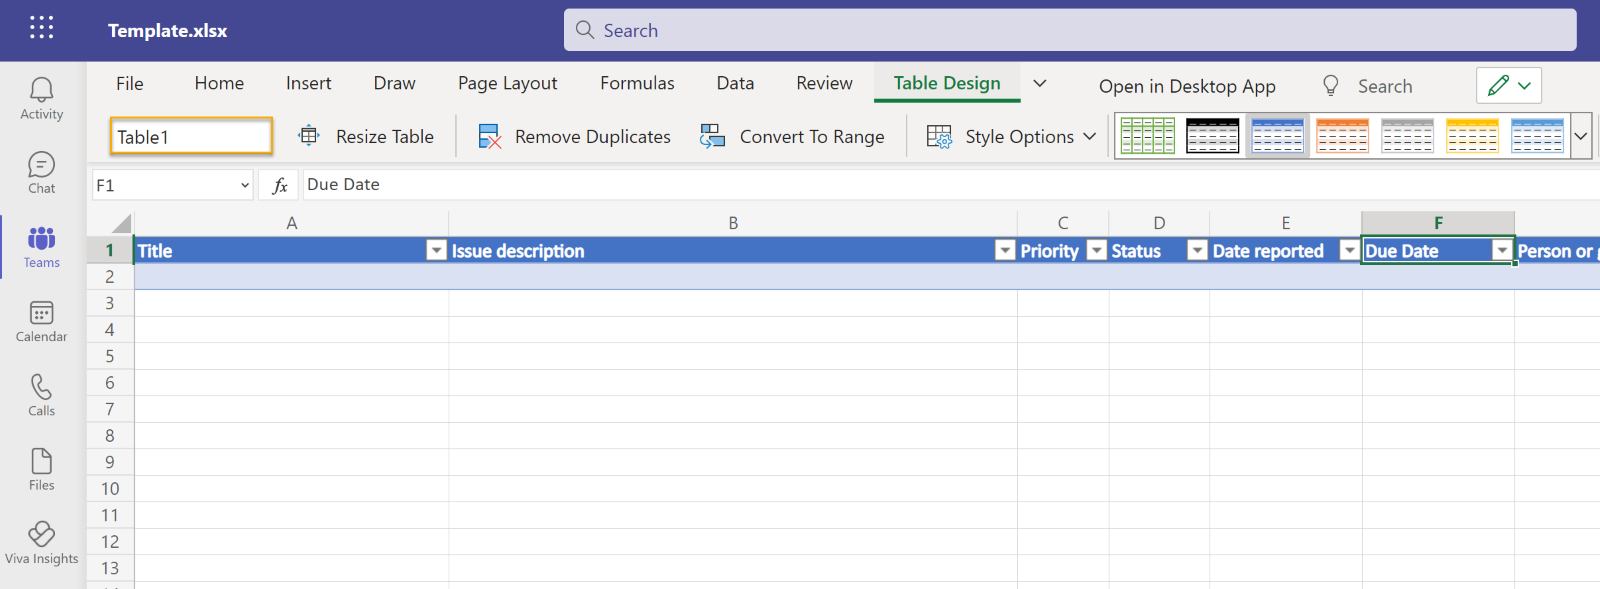
Task: Click the fx insert function icon
Action: click(280, 185)
